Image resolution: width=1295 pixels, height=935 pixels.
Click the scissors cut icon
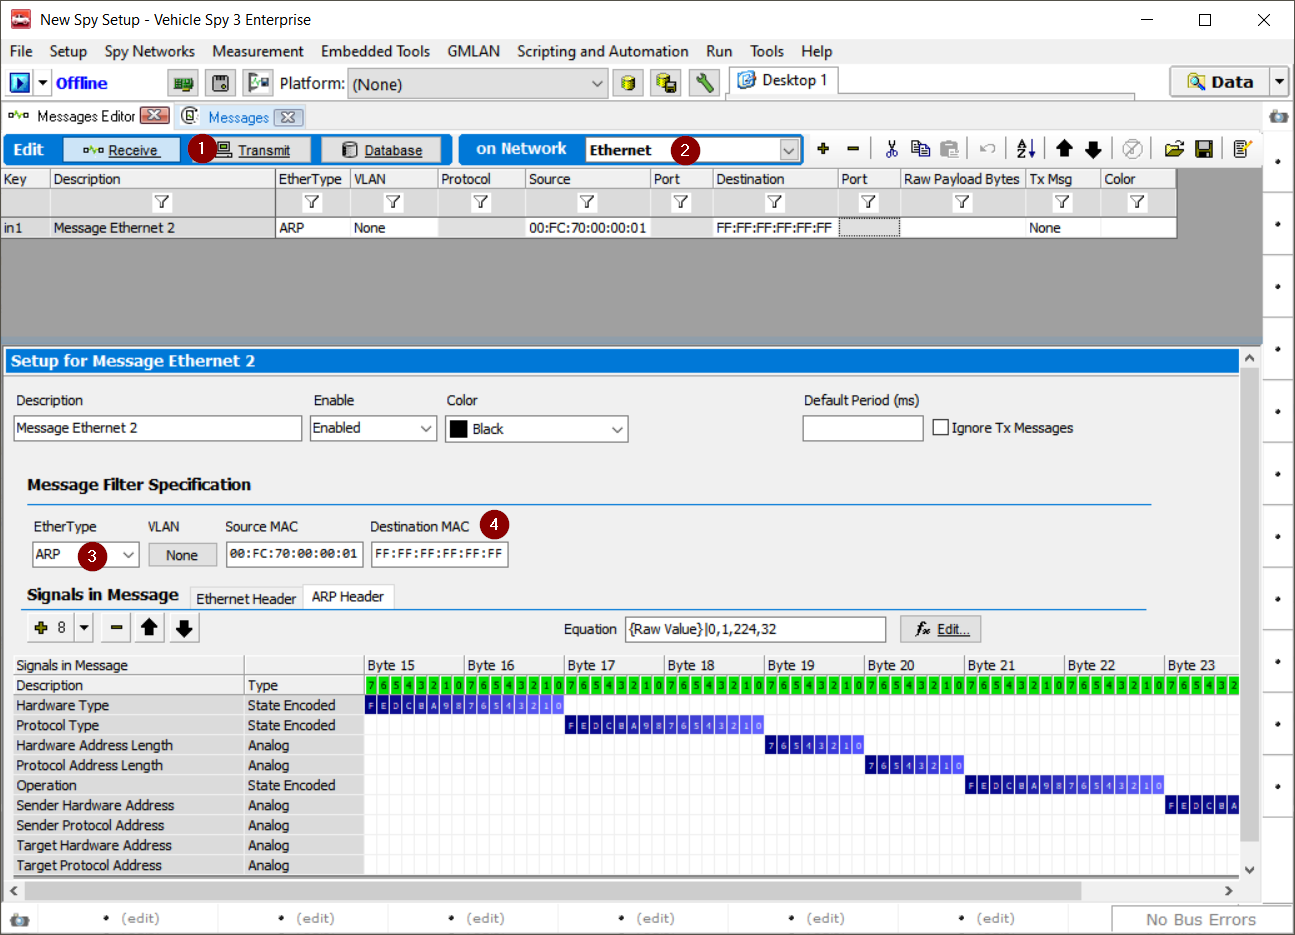point(891,149)
